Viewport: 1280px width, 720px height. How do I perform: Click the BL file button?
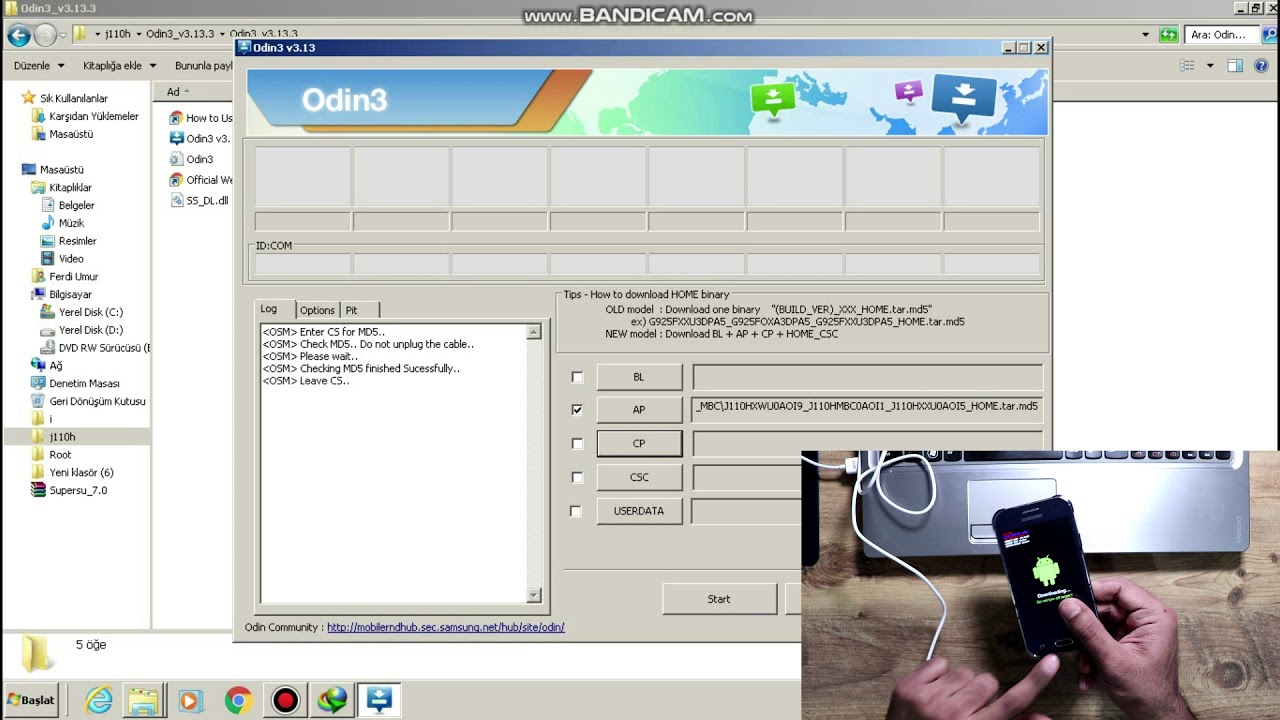click(x=639, y=377)
